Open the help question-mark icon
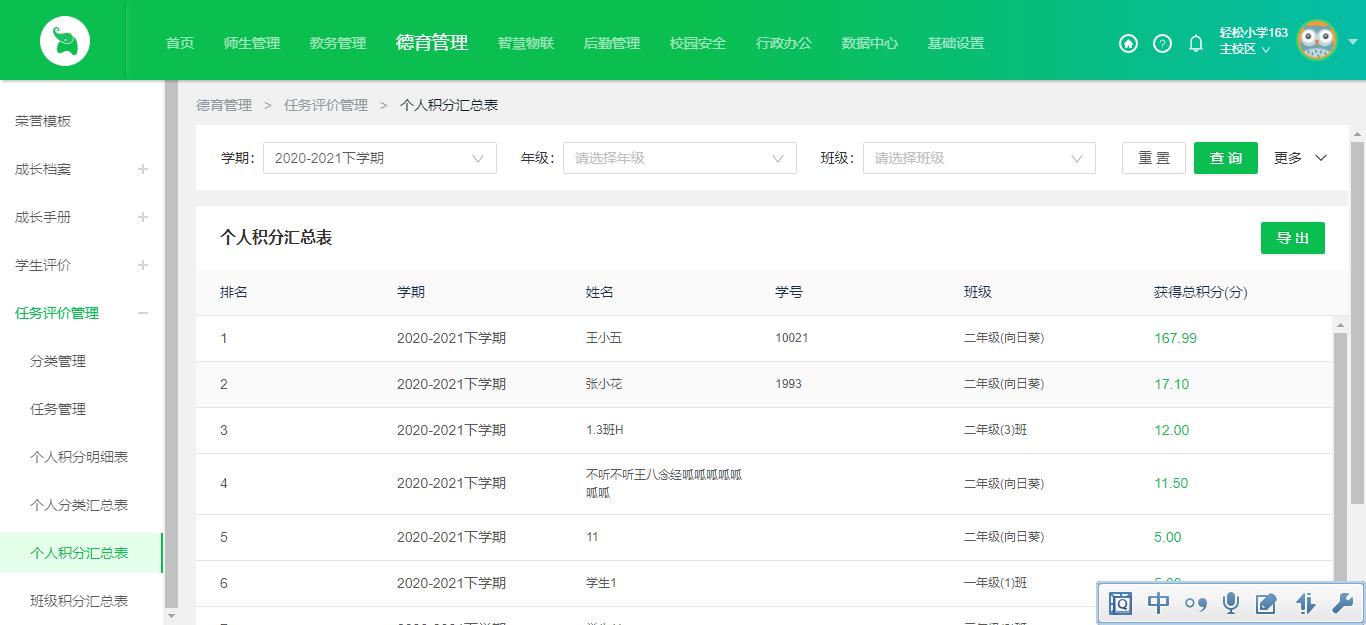Image resolution: width=1366 pixels, height=625 pixels. pos(1162,44)
